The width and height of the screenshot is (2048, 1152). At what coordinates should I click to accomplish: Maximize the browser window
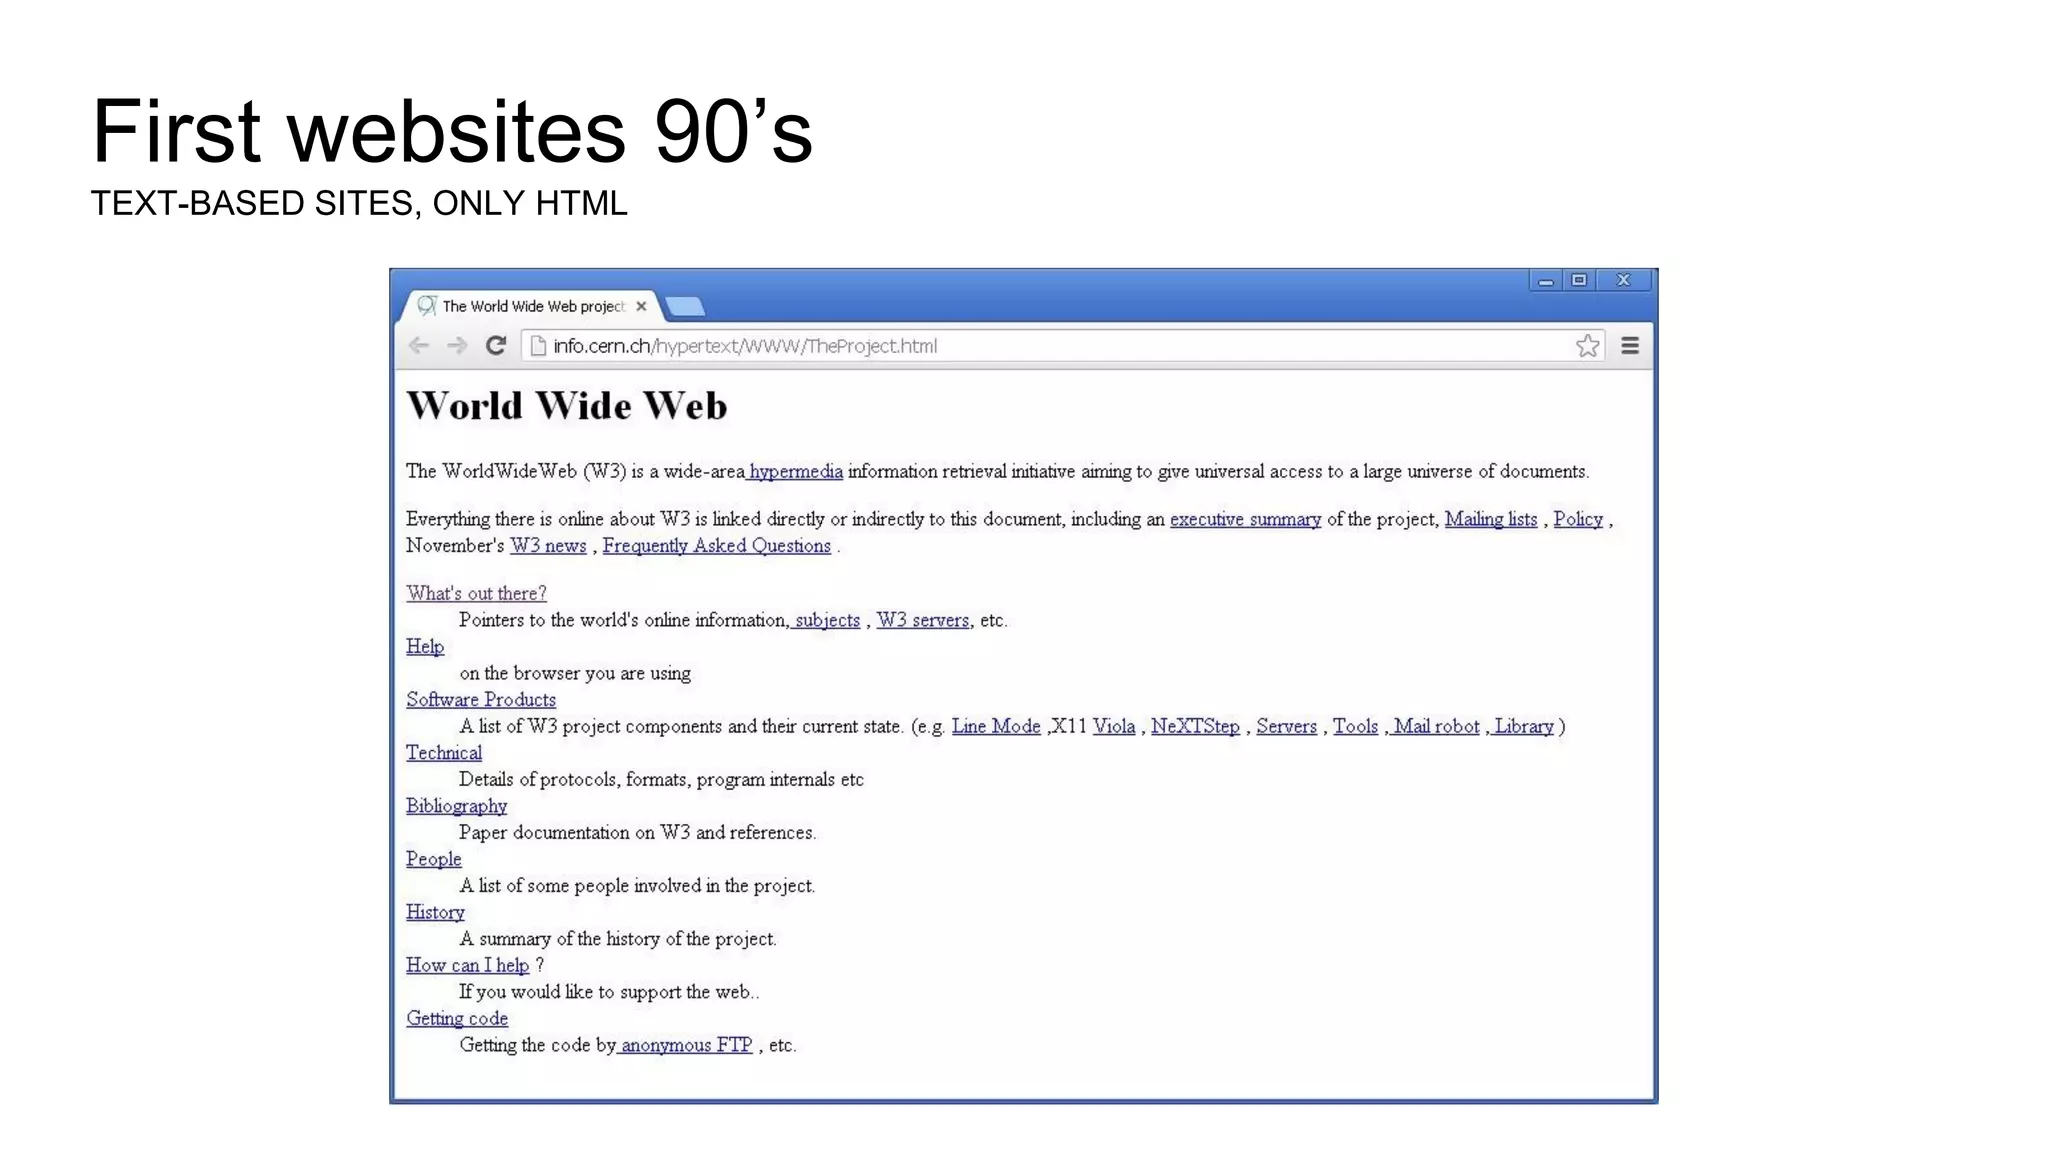coord(1579,281)
